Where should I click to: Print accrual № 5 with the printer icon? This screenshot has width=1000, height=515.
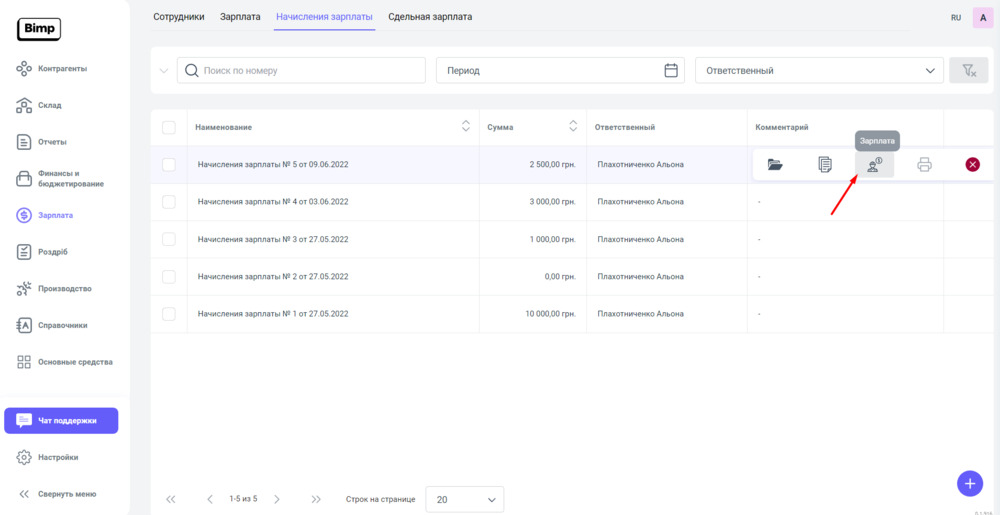click(x=924, y=165)
